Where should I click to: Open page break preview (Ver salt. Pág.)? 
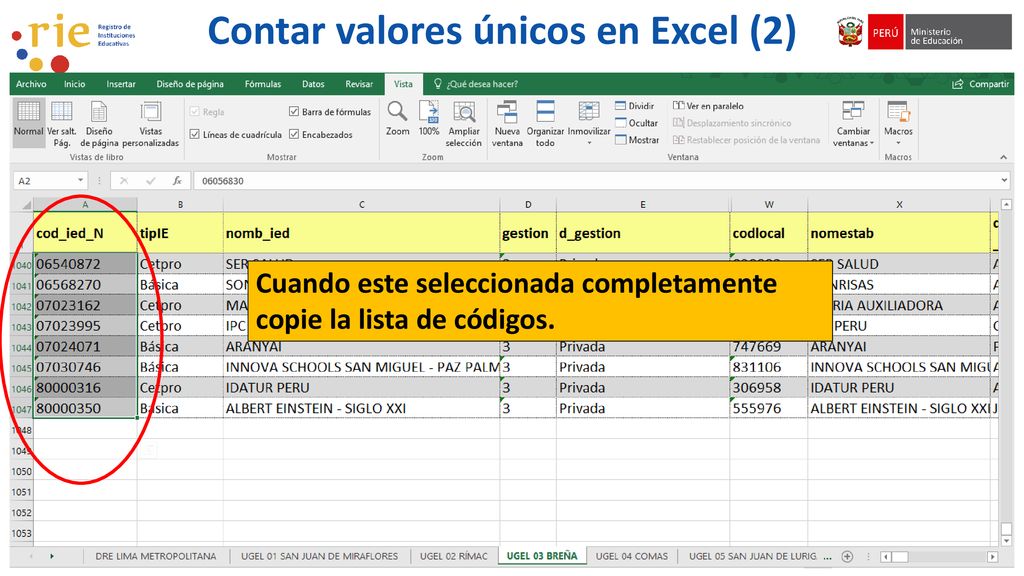click(x=62, y=124)
